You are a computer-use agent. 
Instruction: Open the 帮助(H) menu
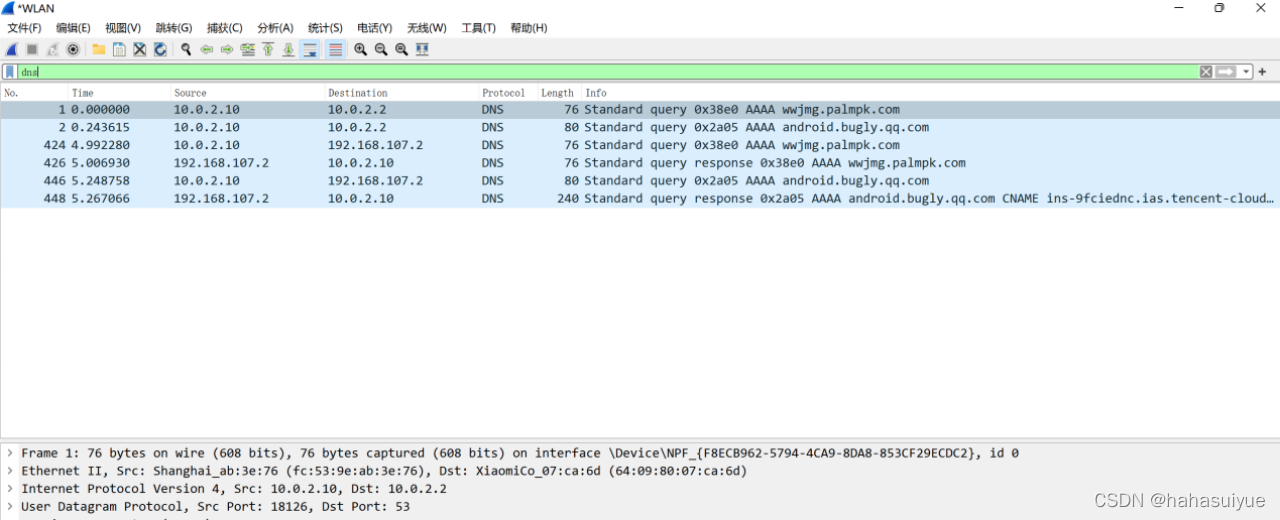point(529,28)
